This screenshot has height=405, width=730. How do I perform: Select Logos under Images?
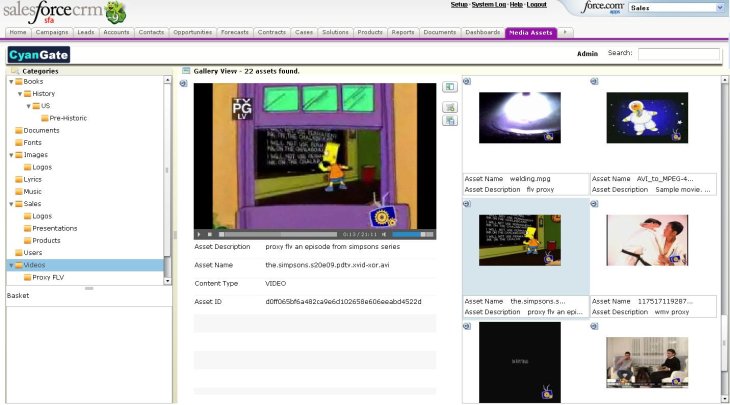(x=42, y=167)
